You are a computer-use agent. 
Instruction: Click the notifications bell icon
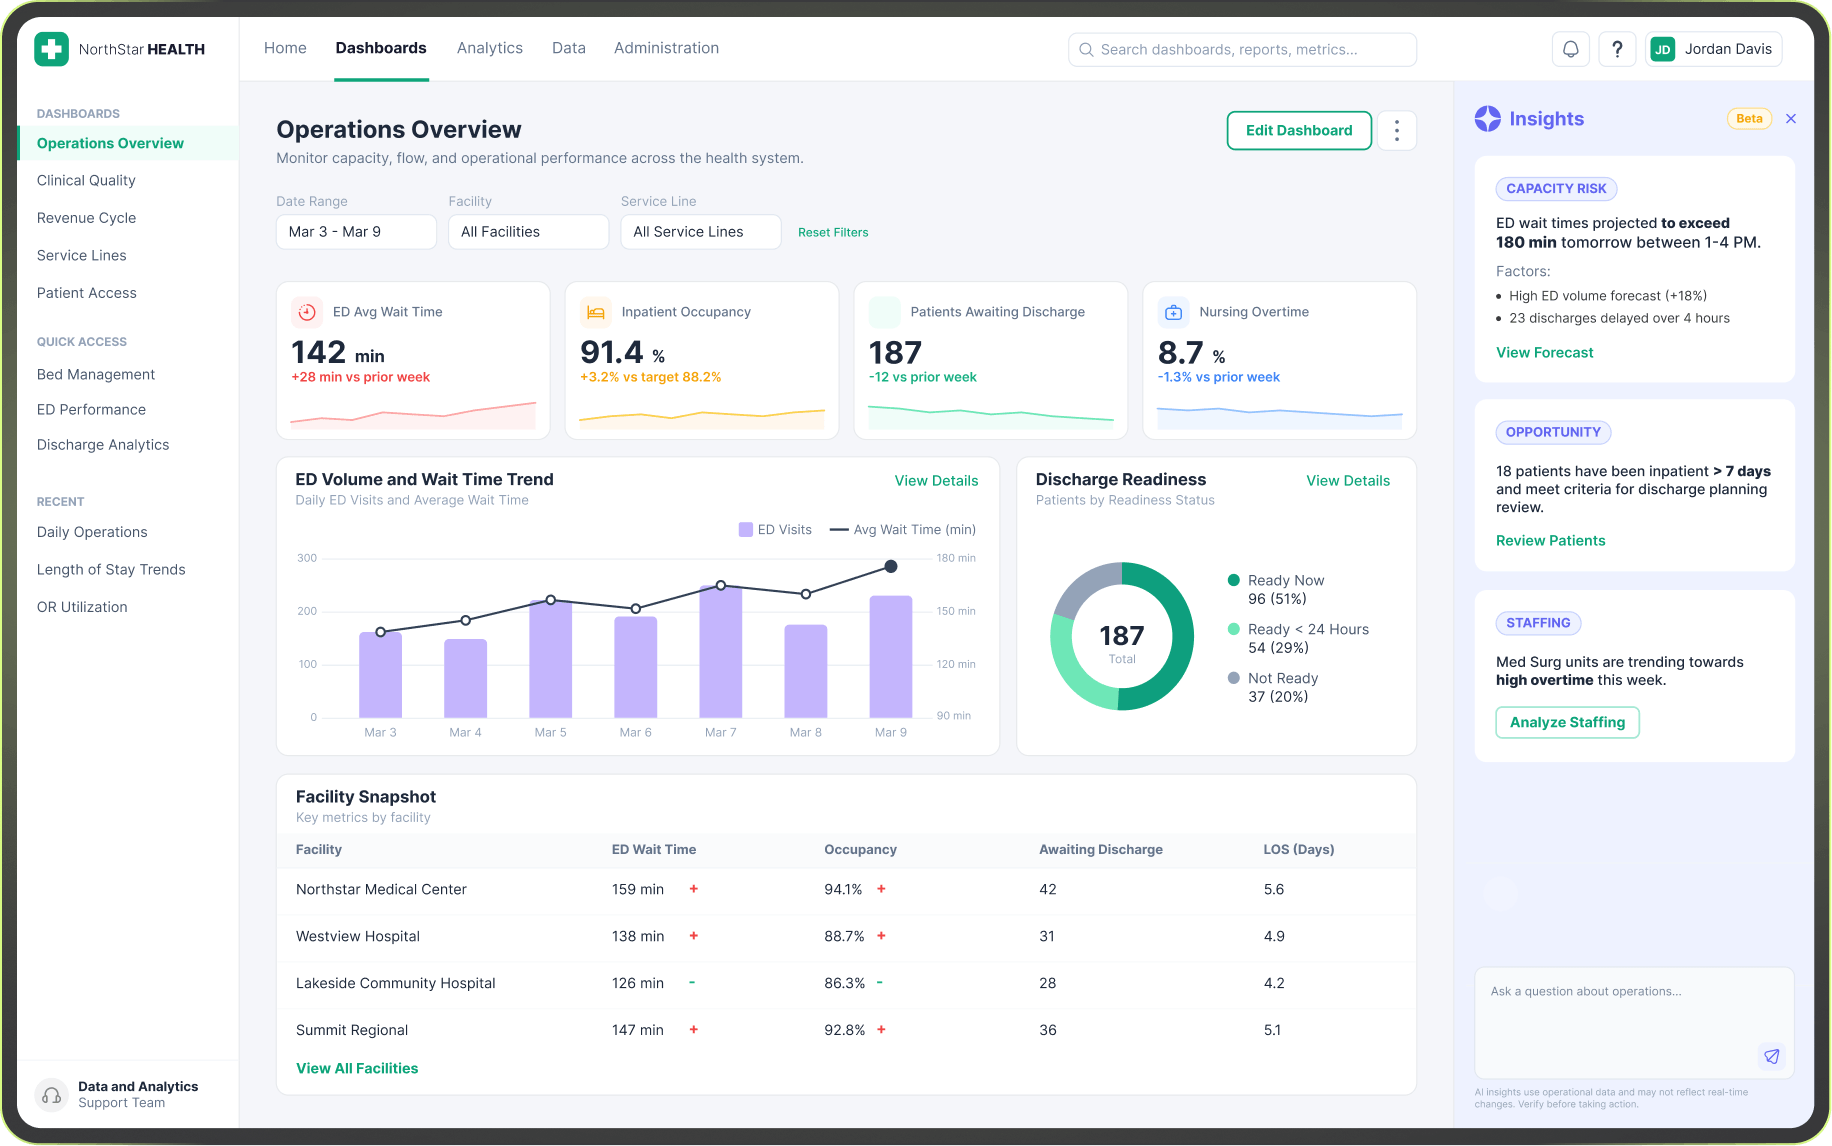[x=1570, y=49]
